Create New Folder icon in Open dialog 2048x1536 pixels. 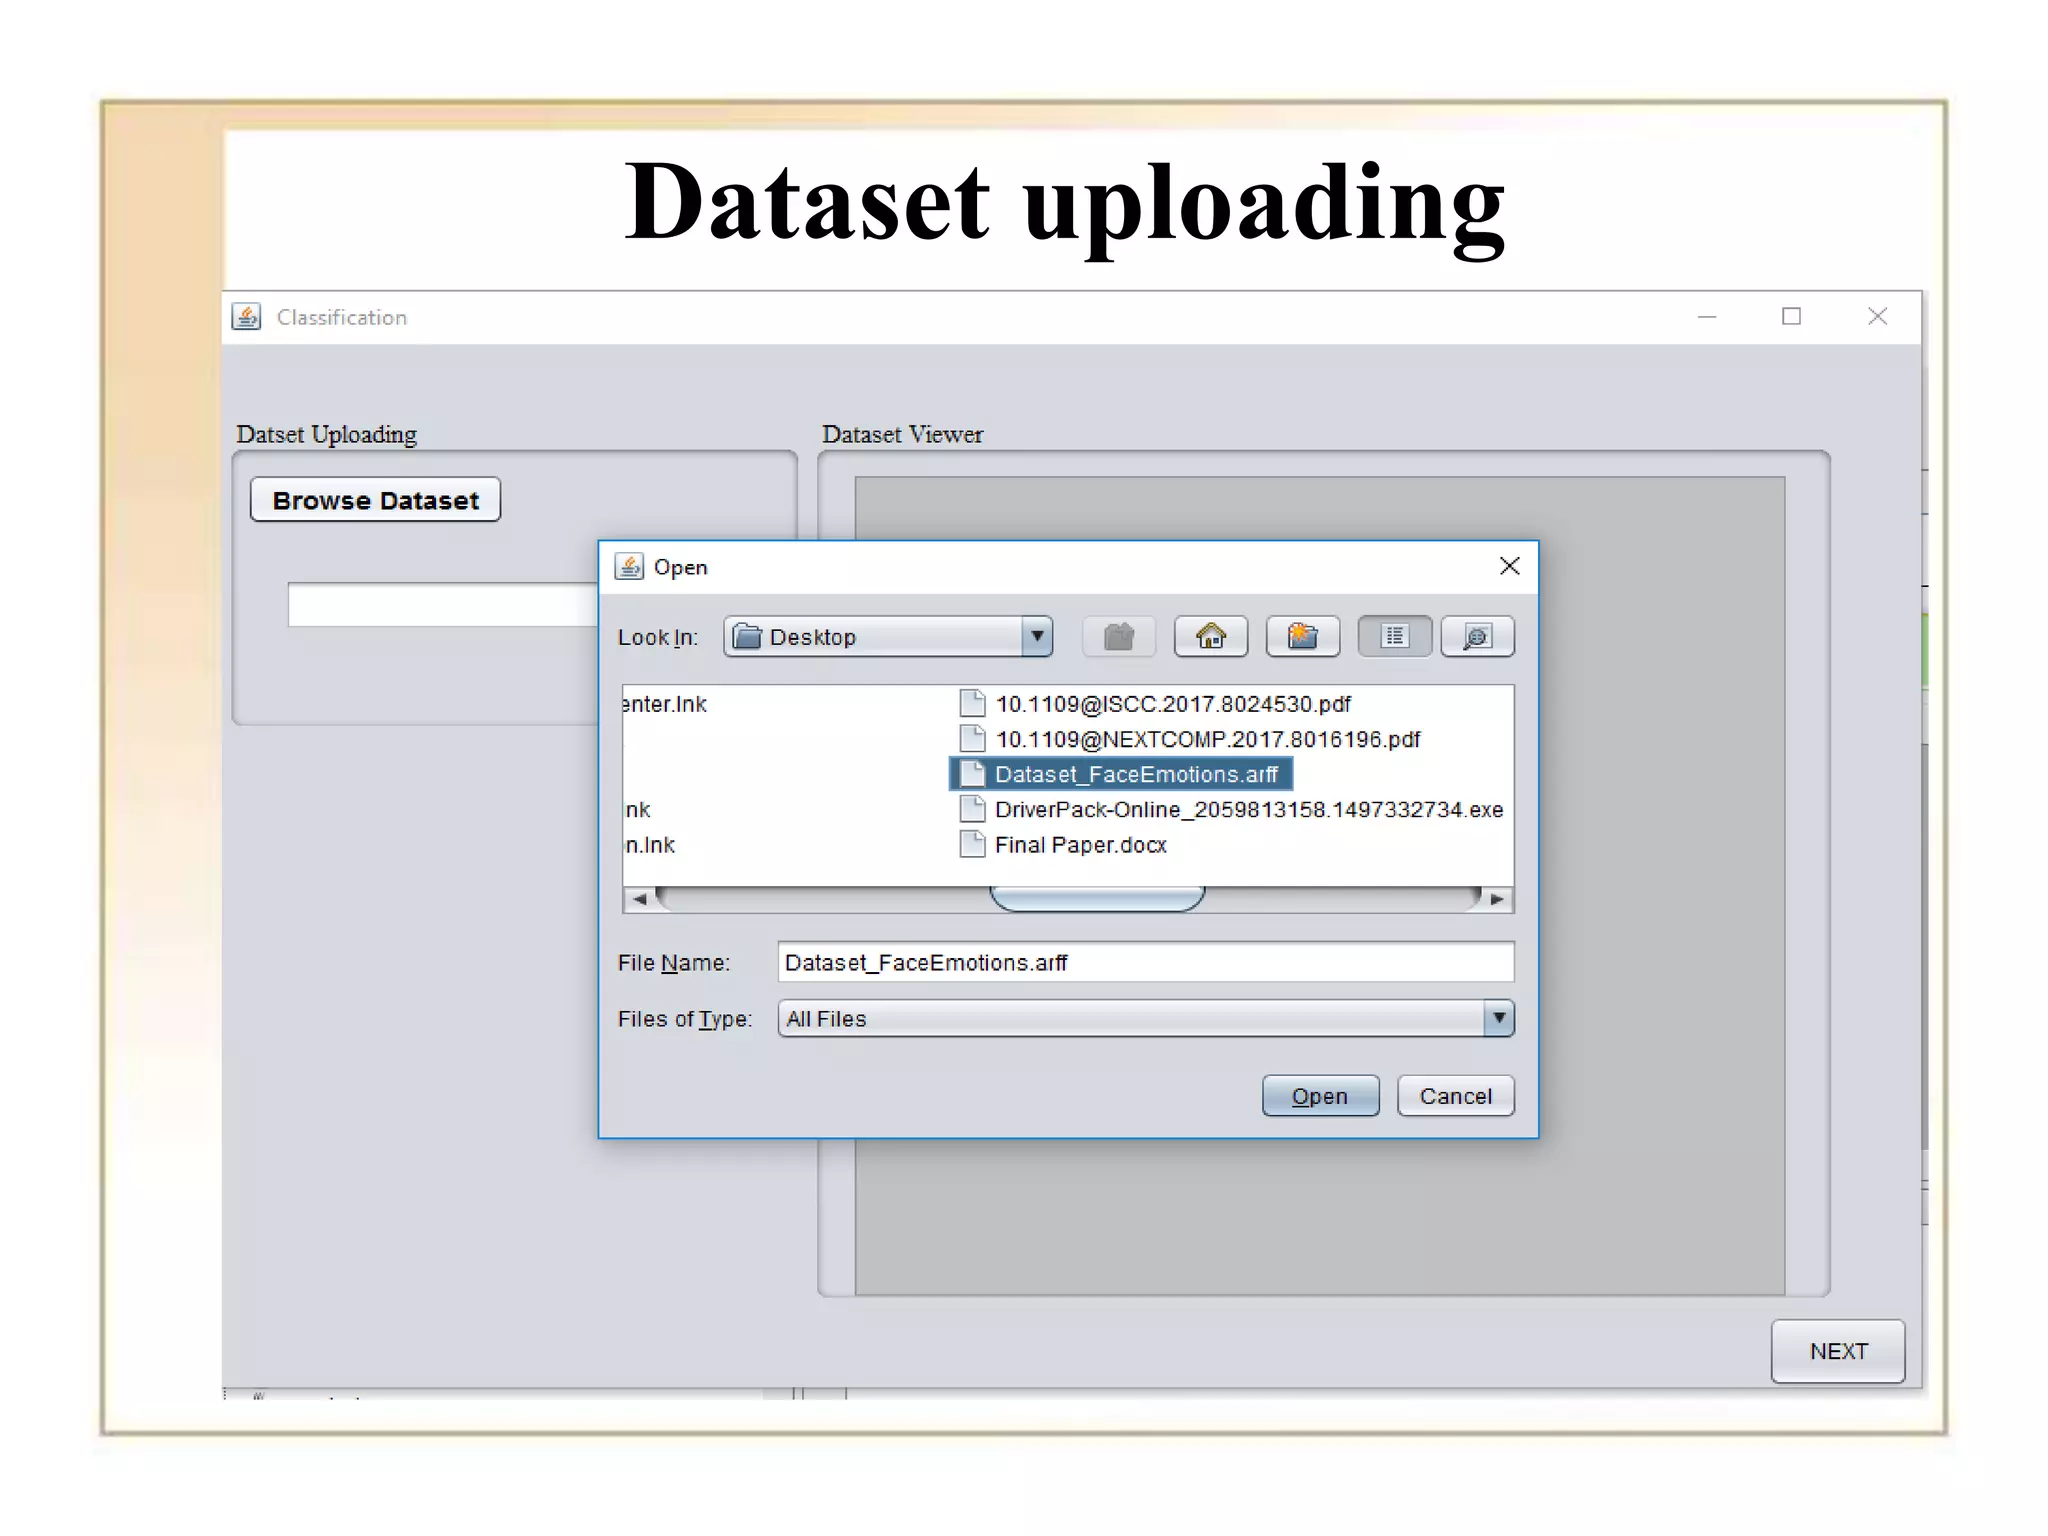(1302, 636)
